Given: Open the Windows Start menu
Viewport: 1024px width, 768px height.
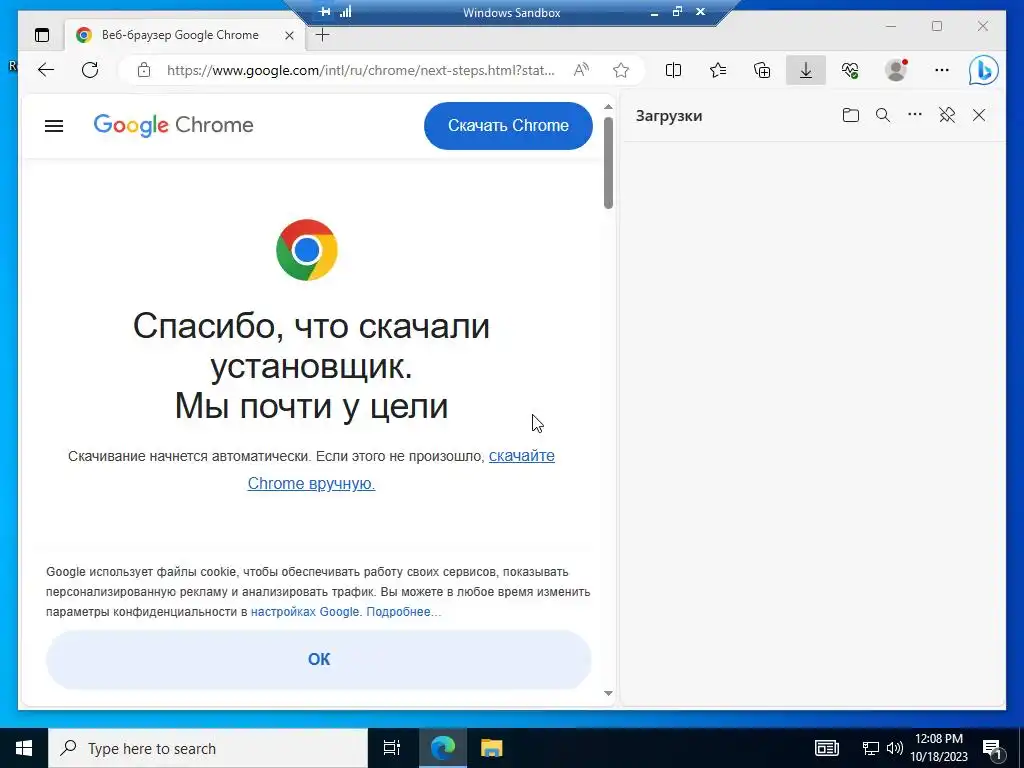Looking at the screenshot, I should pyautogui.click(x=24, y=748).
